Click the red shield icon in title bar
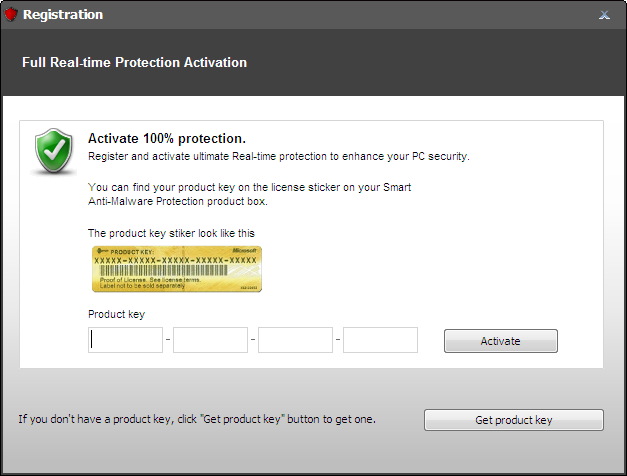Viewport: 627px width, 476px height. point(12,15)
